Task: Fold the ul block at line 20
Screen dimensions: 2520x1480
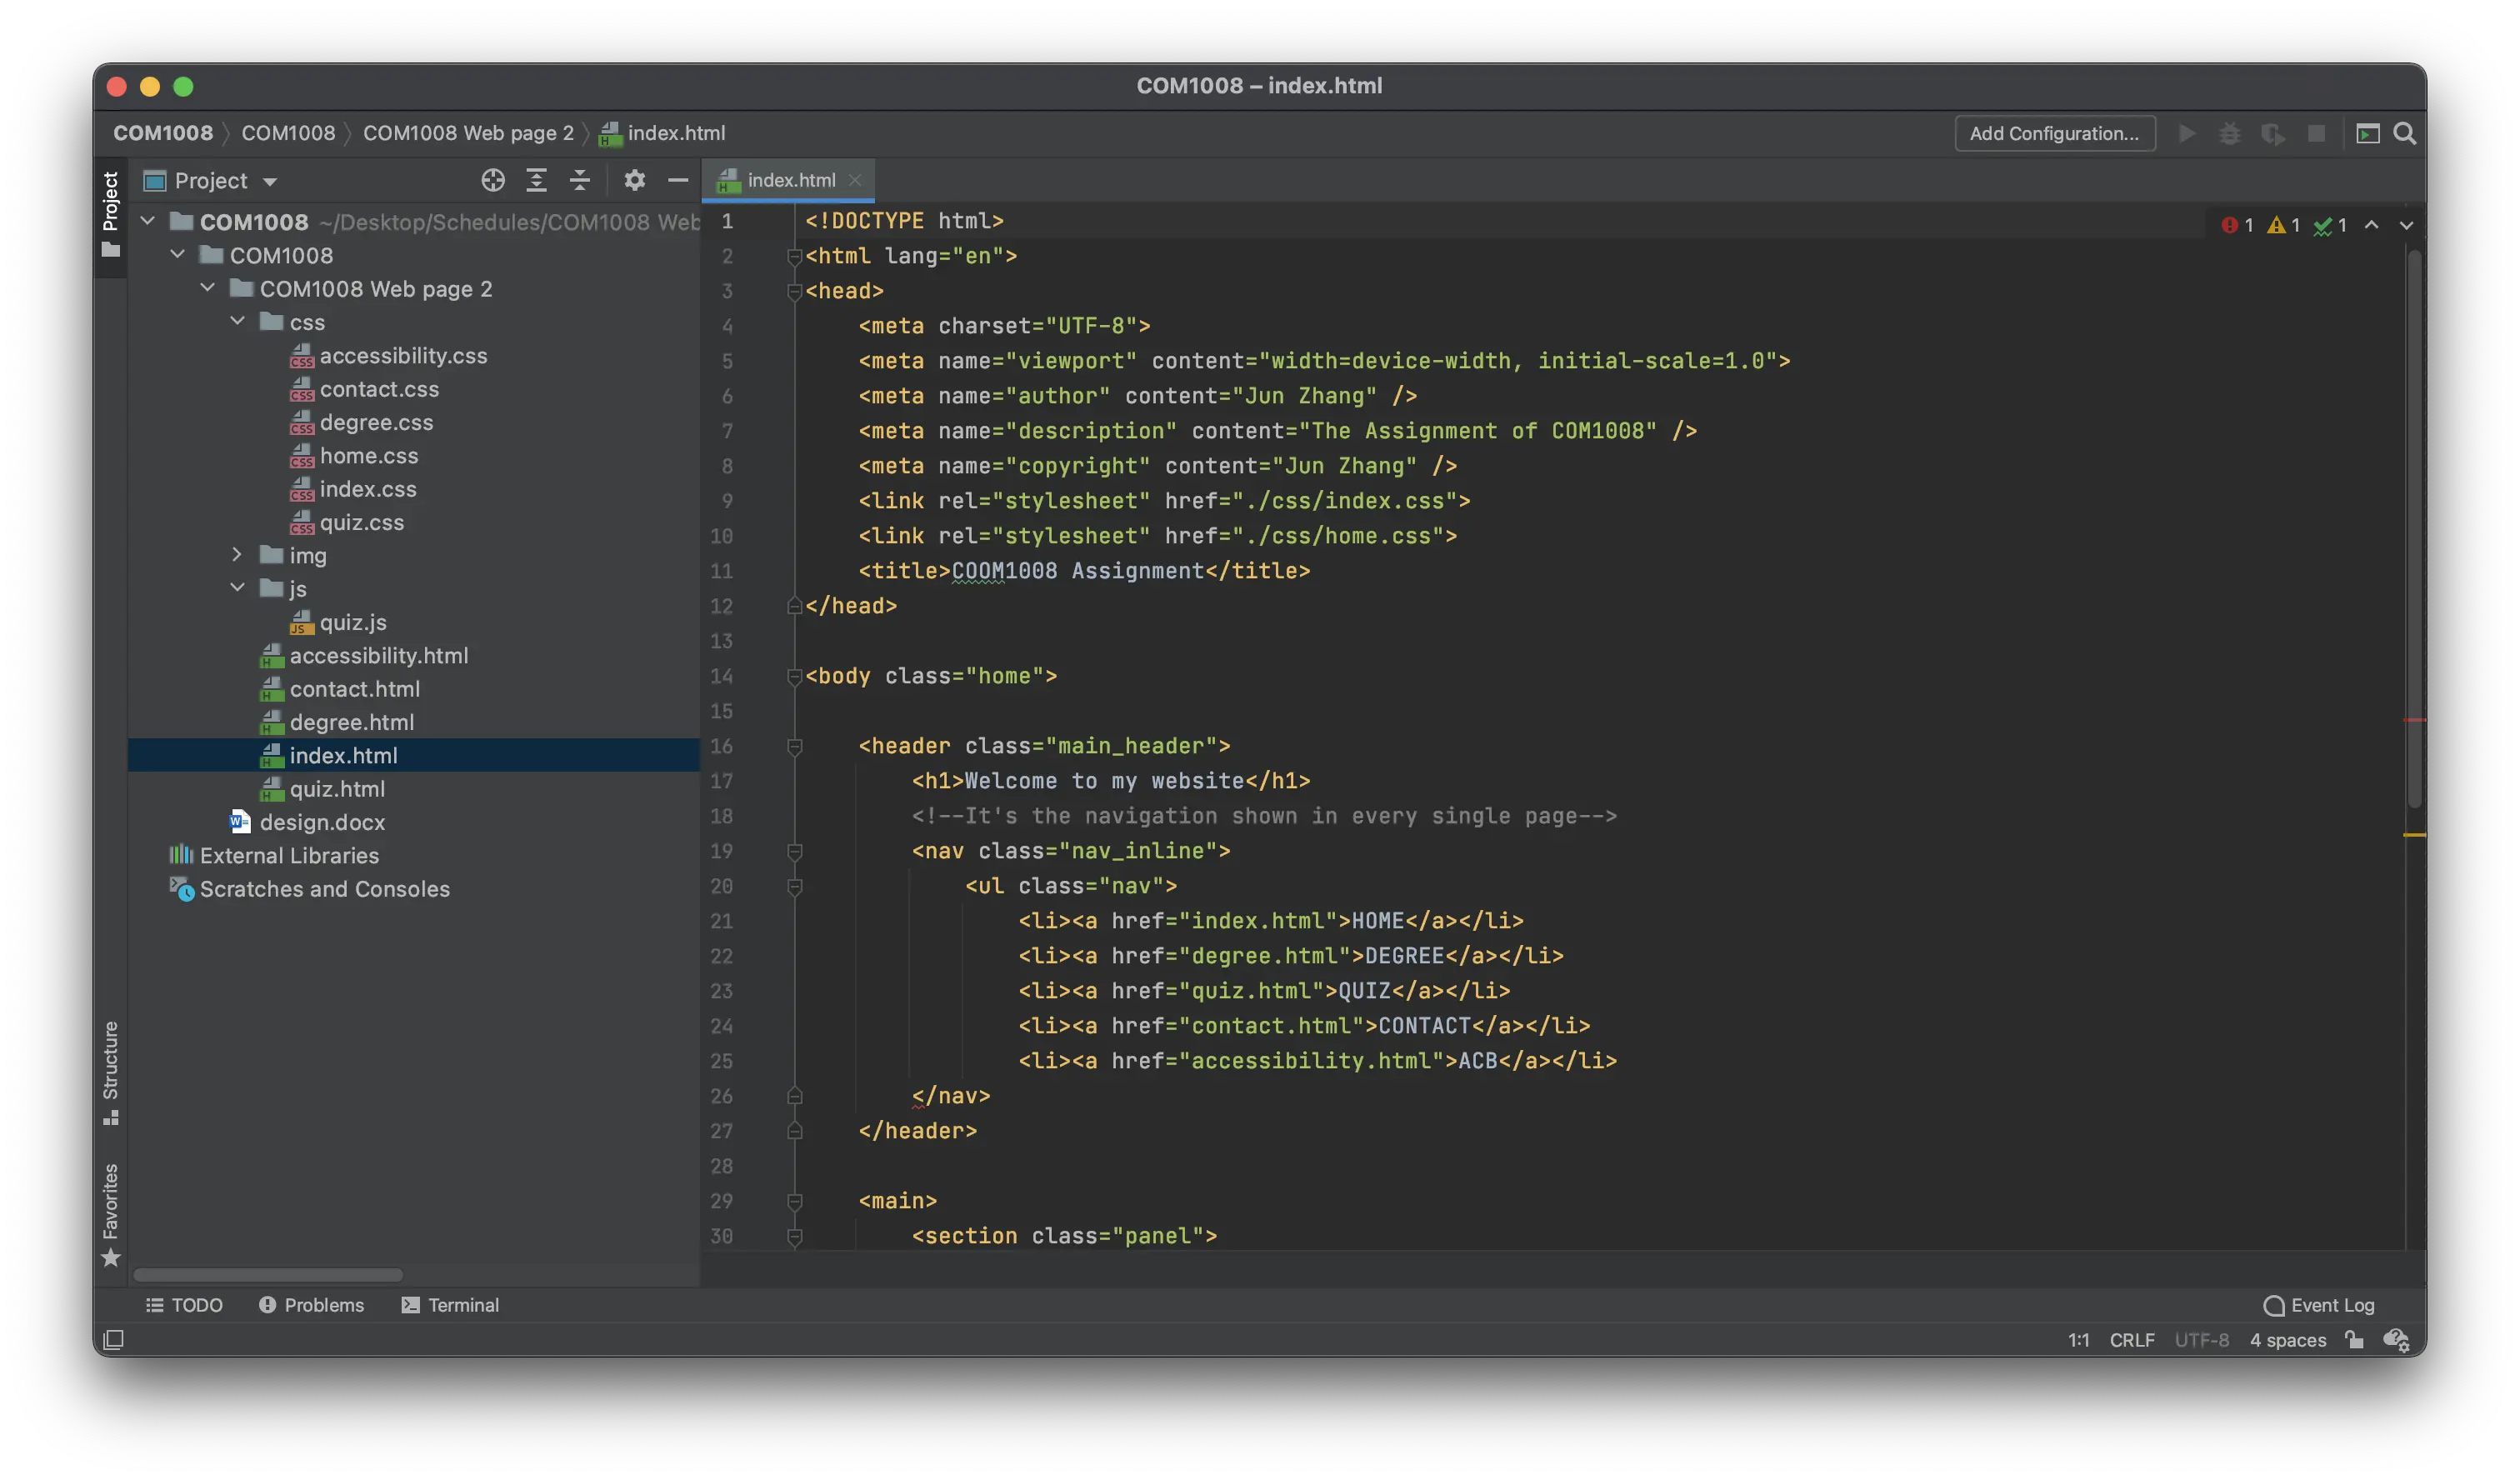Action: [x=794, y=886]
